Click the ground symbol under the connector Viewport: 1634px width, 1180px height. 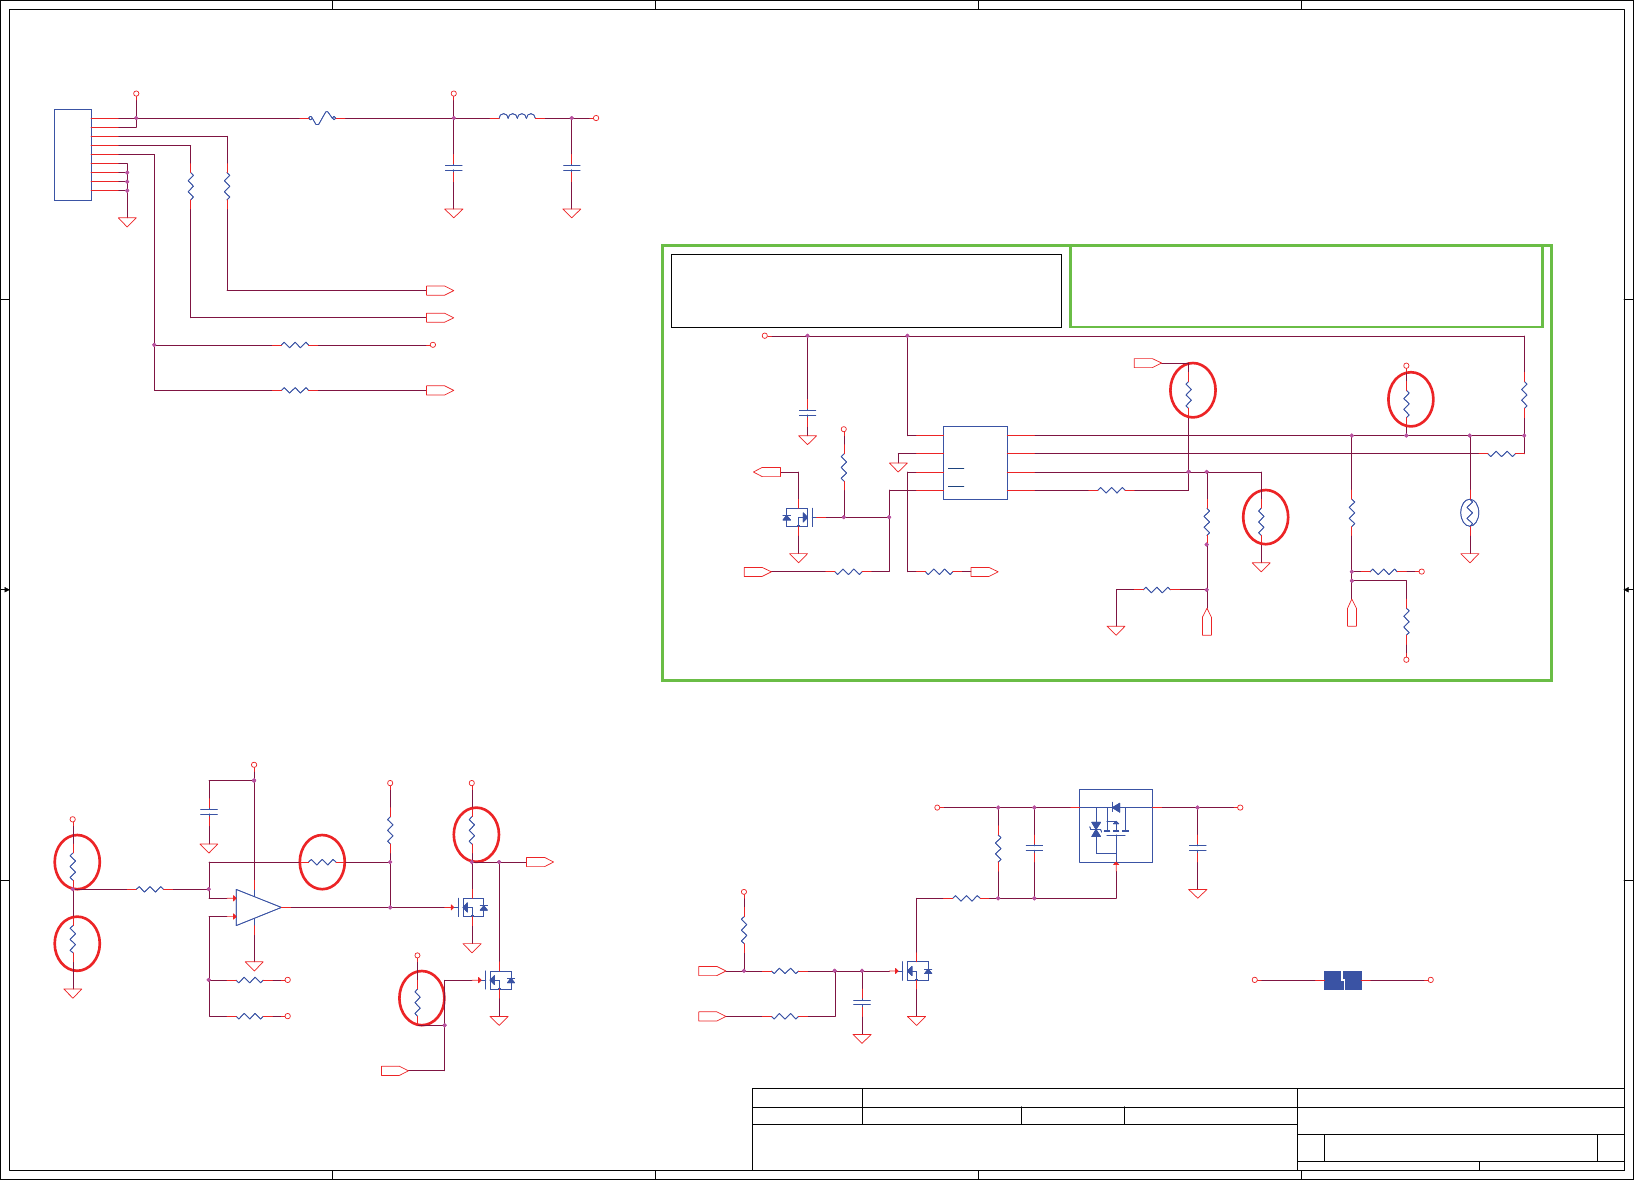[x=127, y=222]
